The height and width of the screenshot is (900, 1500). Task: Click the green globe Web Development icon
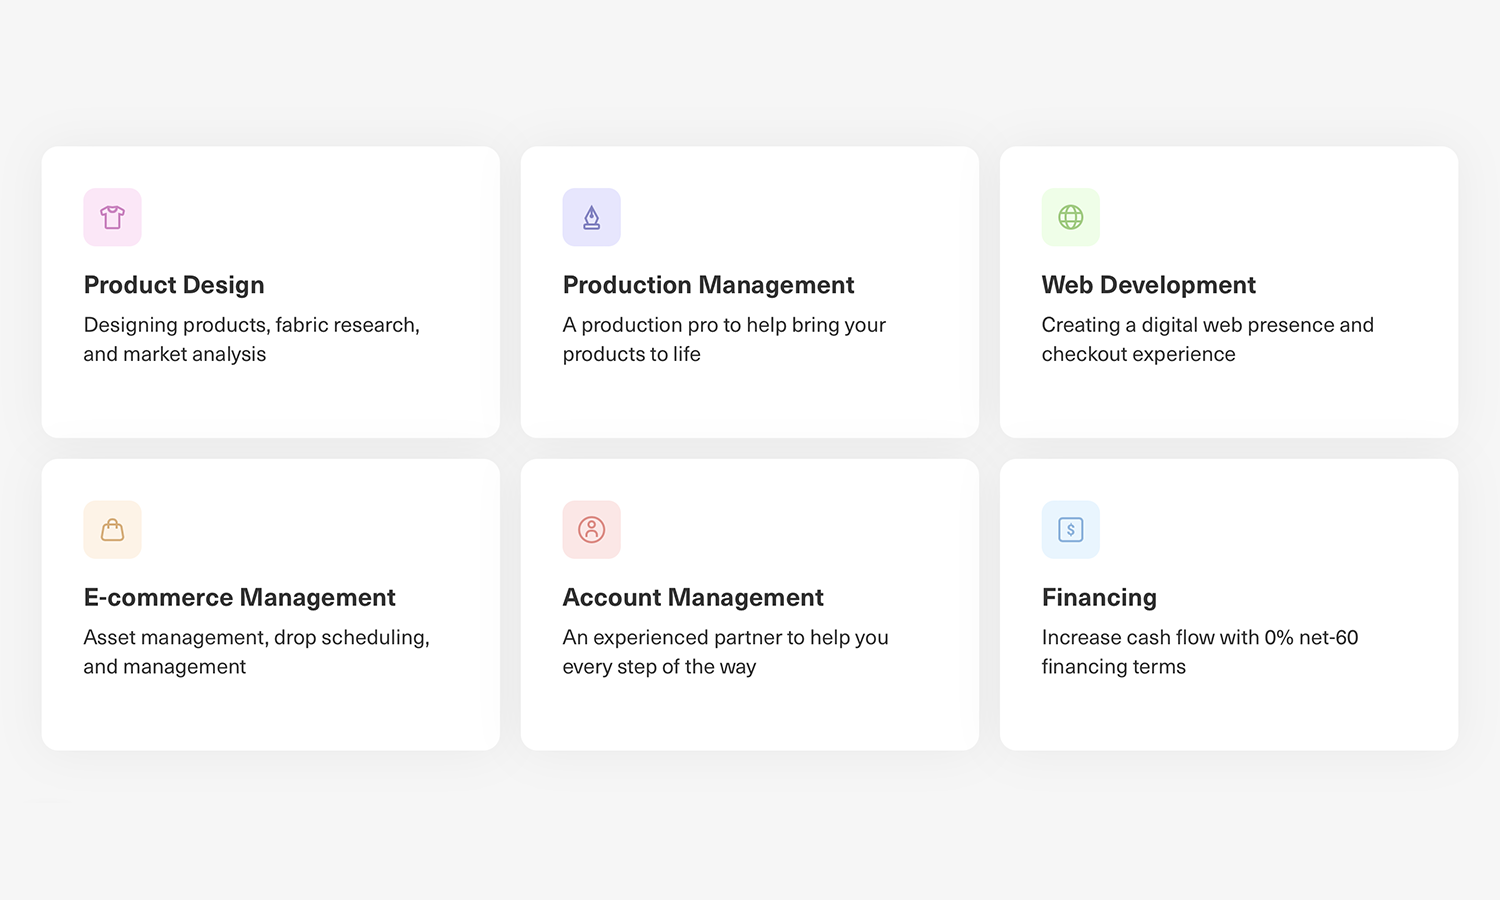pos(1070,217)
